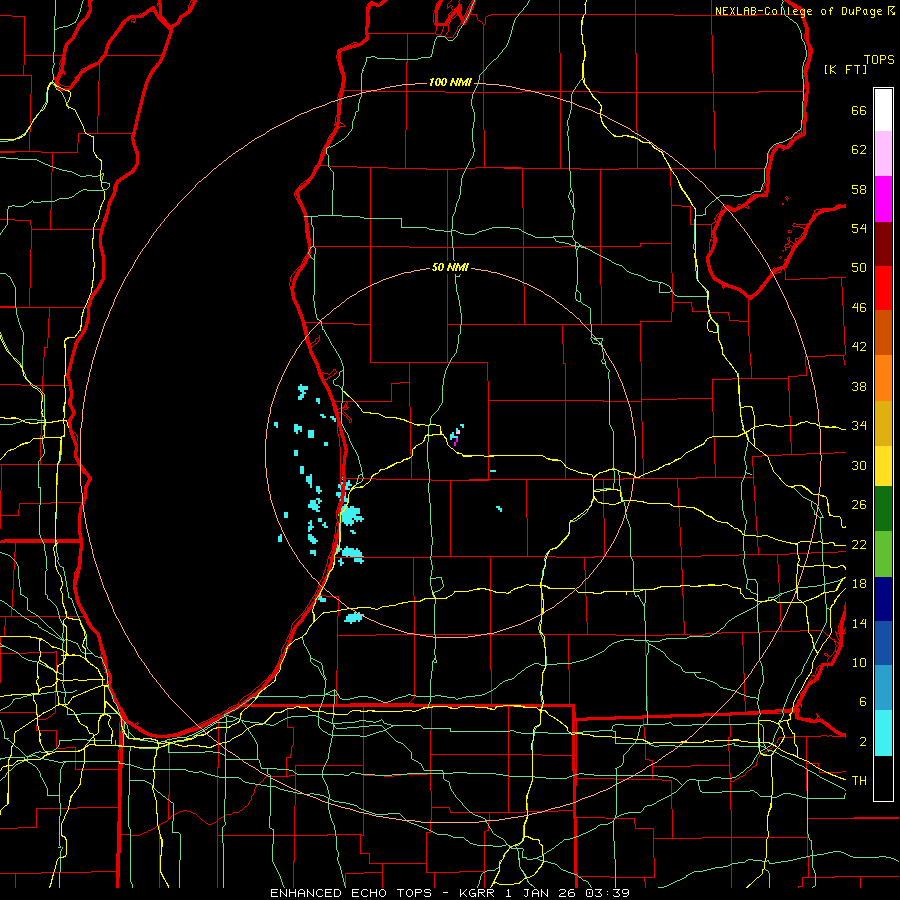Screen dimensions: 900x900
Task: Click the 62 legend value
Action: [x=859, y=150]
